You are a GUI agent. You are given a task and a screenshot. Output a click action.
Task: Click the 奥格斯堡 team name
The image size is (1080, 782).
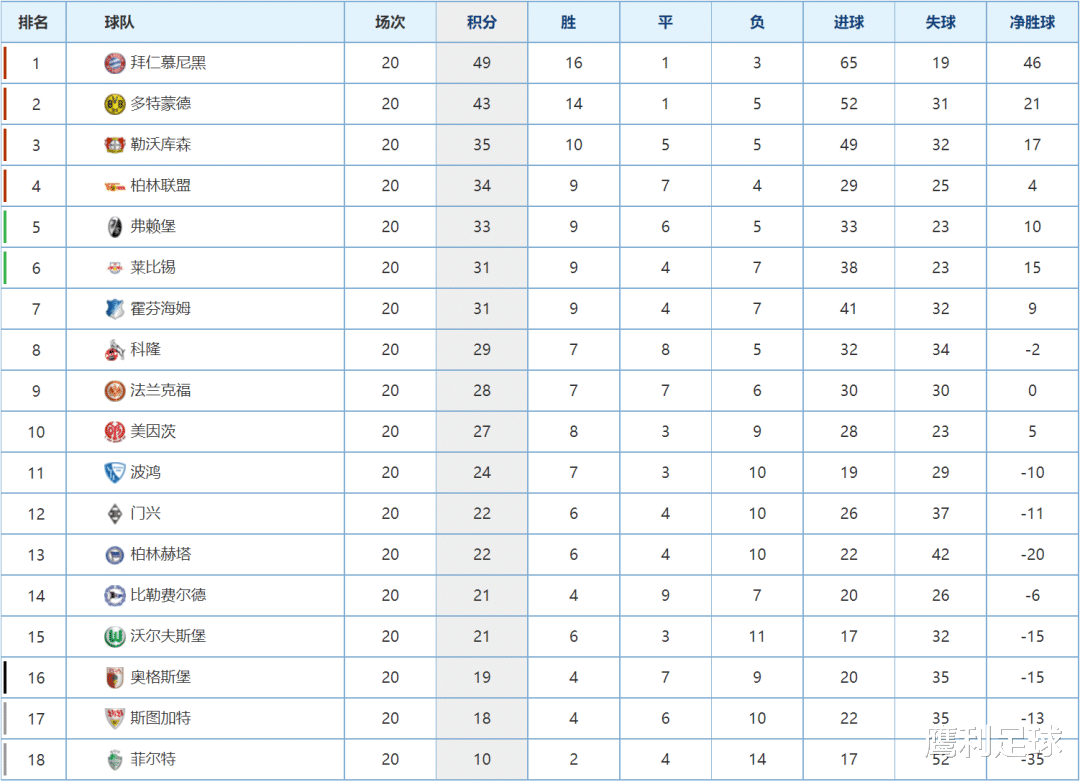[160, 677]
